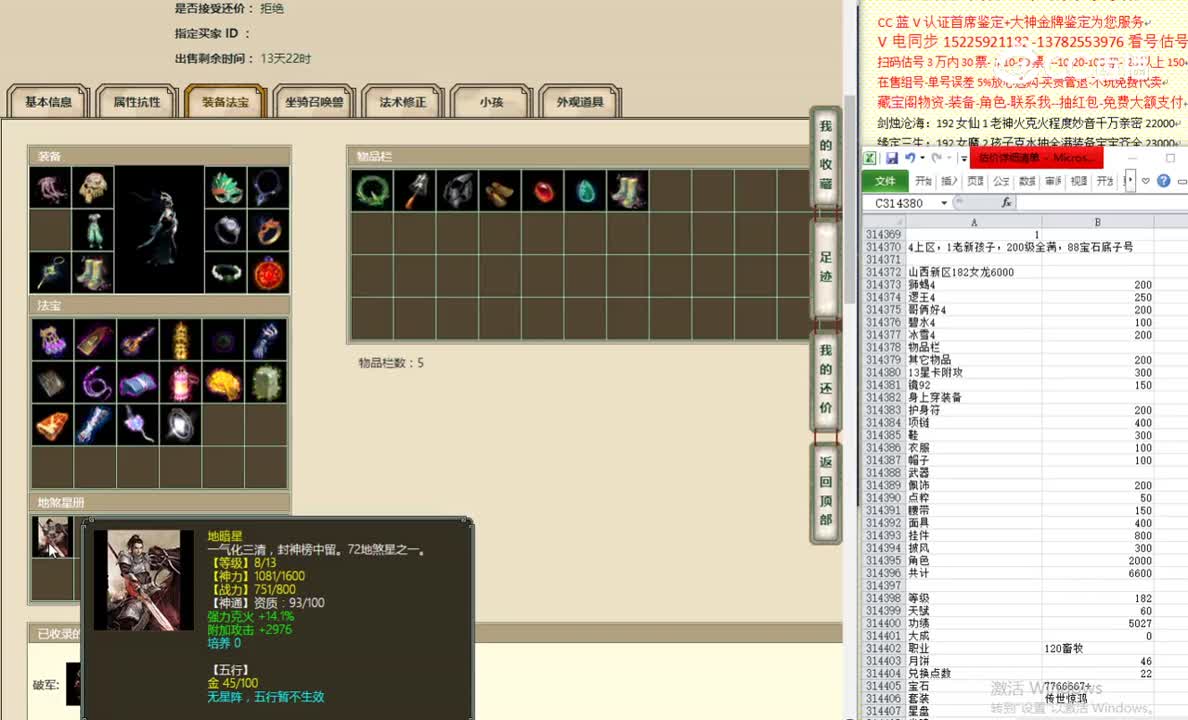Open the Name Box dropdown showing C314380

943,202
